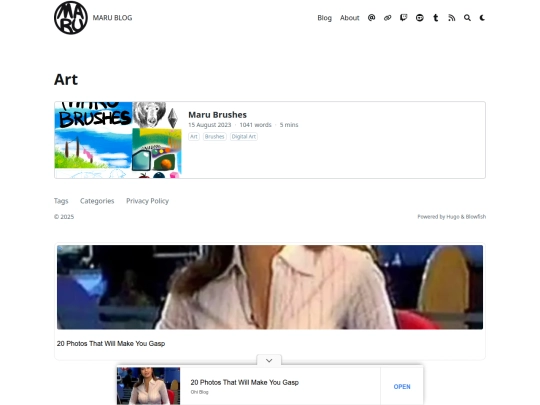This screenshot has height=405, width=540.
Task: Open the About menu item
Action: click(350, 18)
